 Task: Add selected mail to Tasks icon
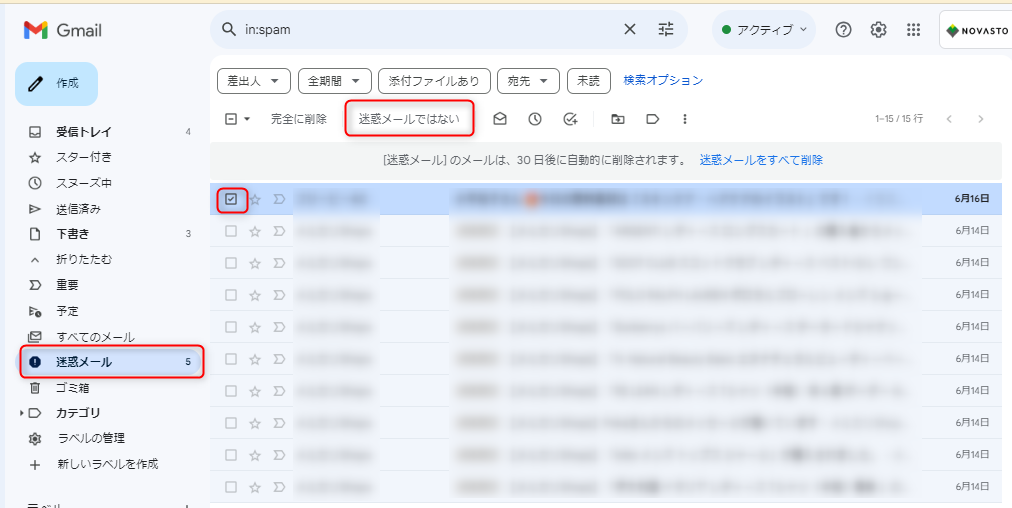[x=570, y=119]
